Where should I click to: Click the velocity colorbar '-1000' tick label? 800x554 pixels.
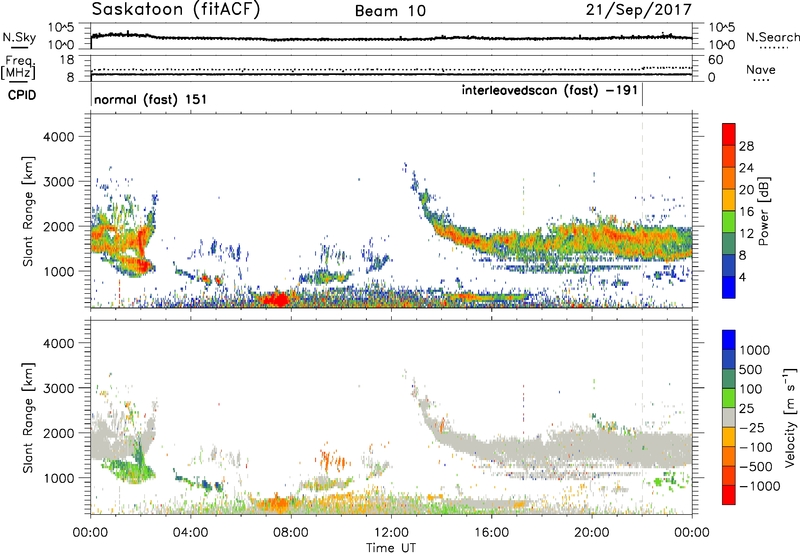(x=760, y=486)
